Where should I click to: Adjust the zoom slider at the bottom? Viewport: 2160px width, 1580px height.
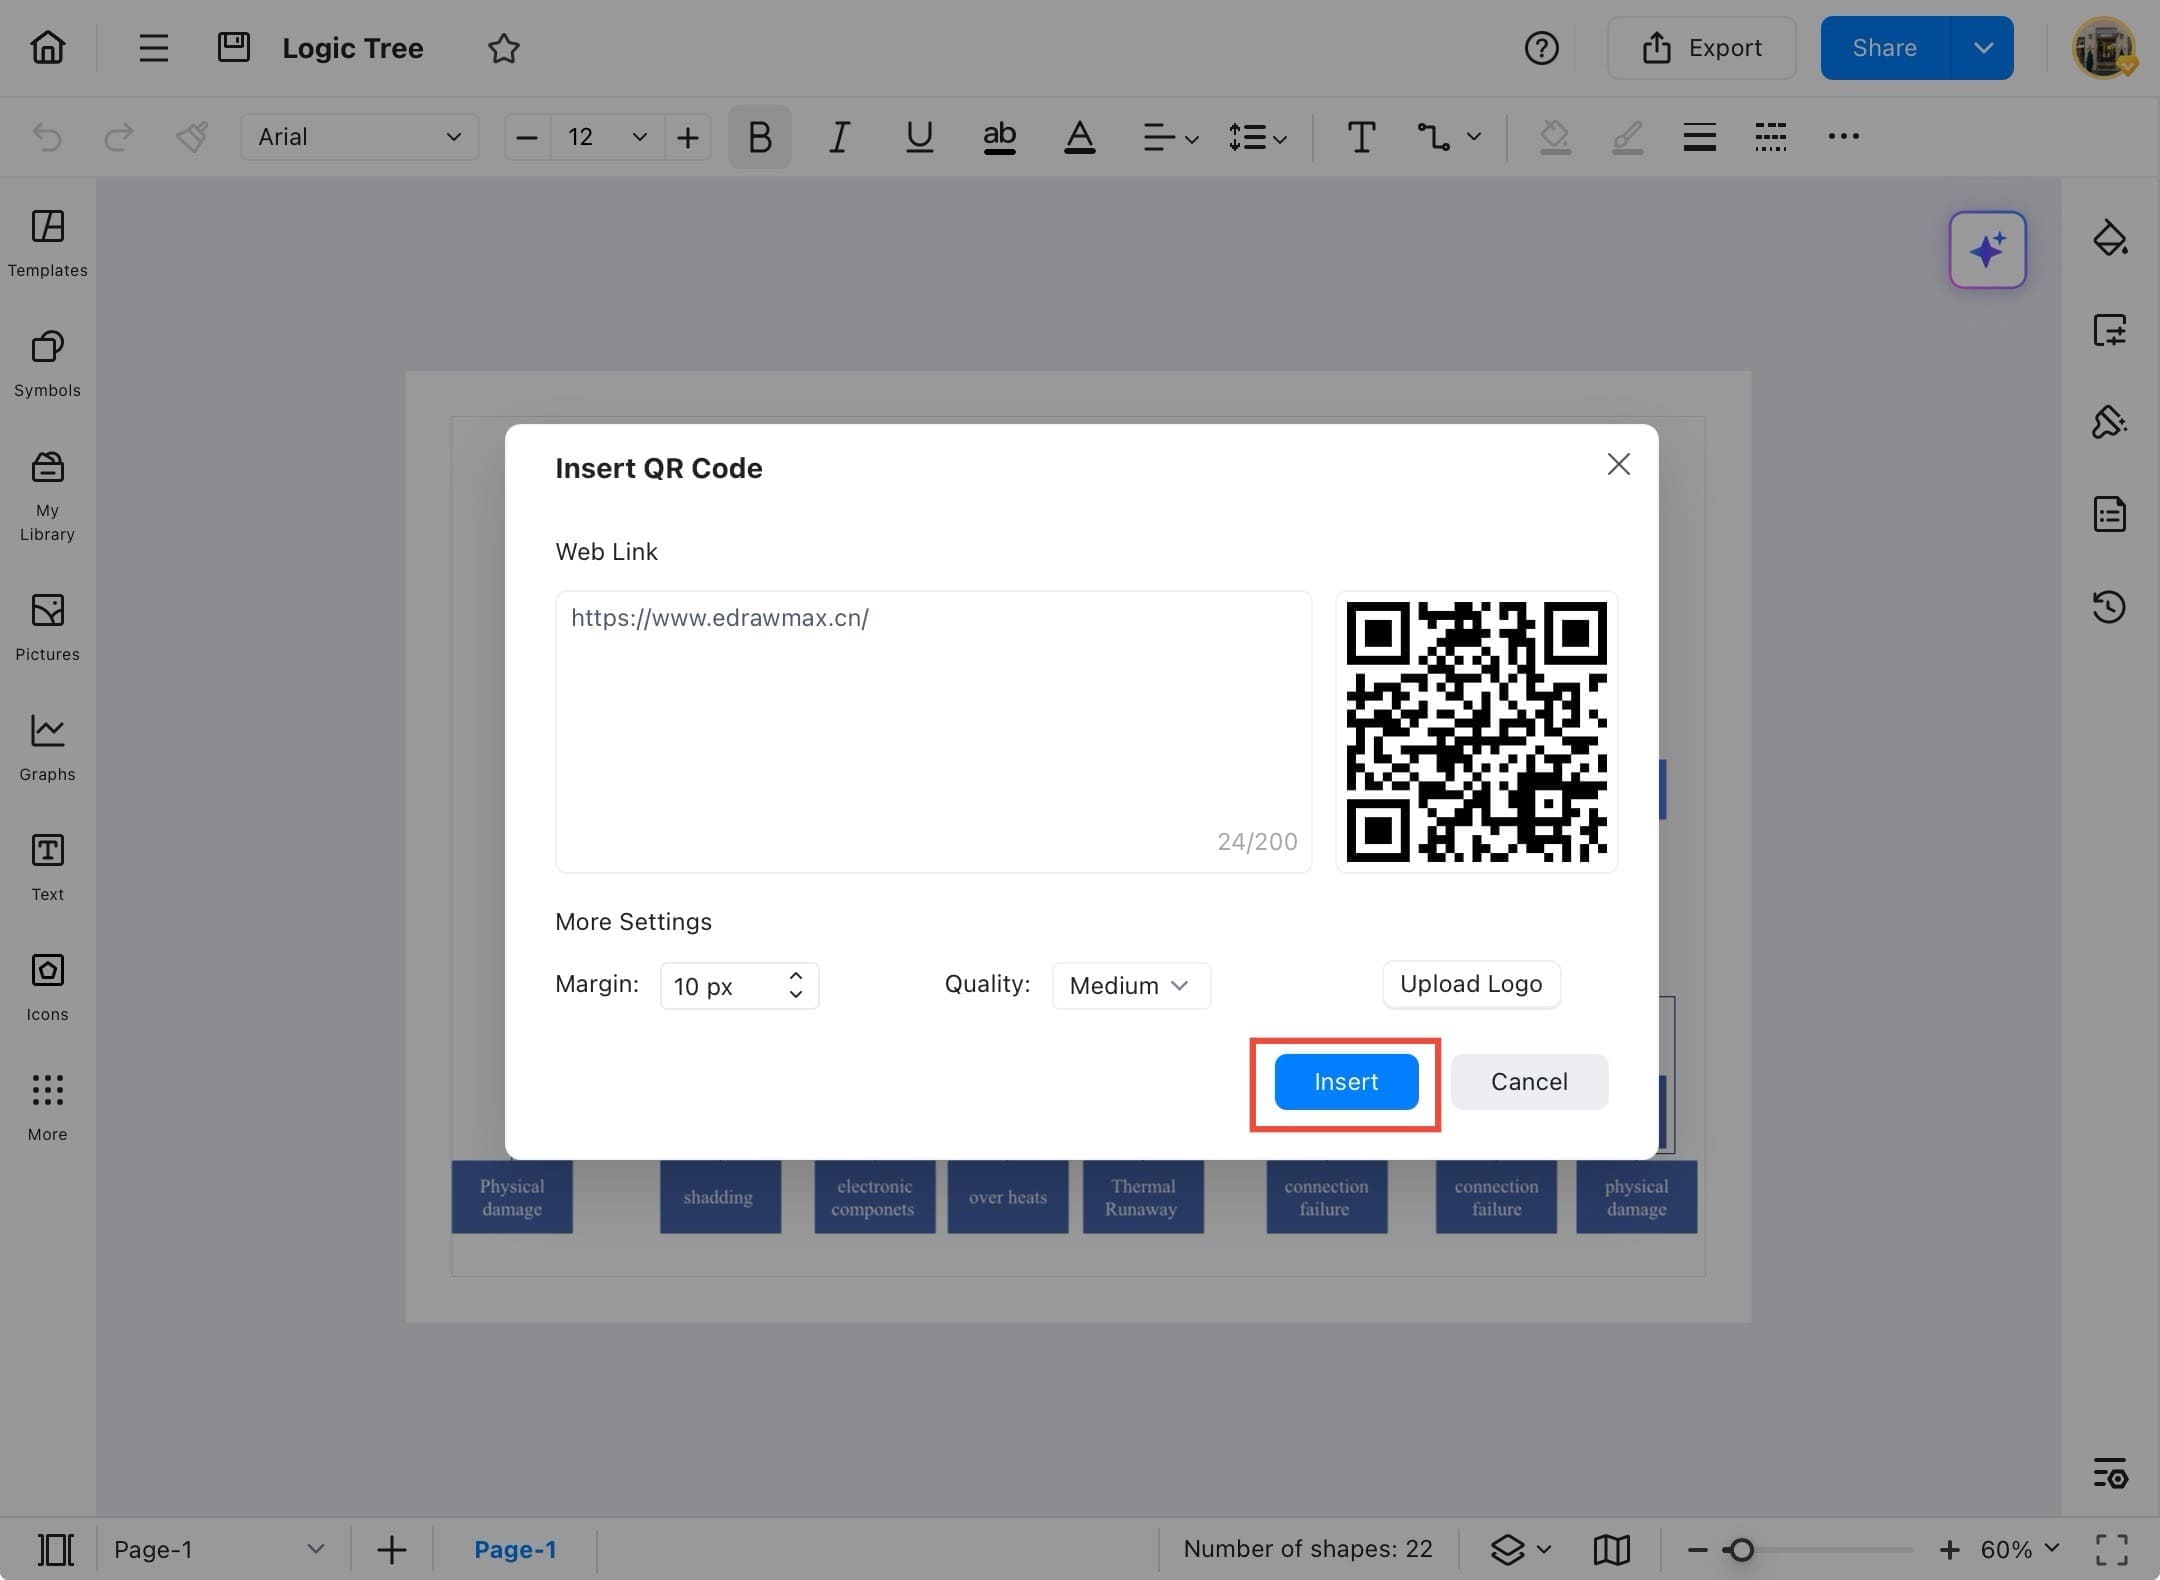point(1742,1548)
